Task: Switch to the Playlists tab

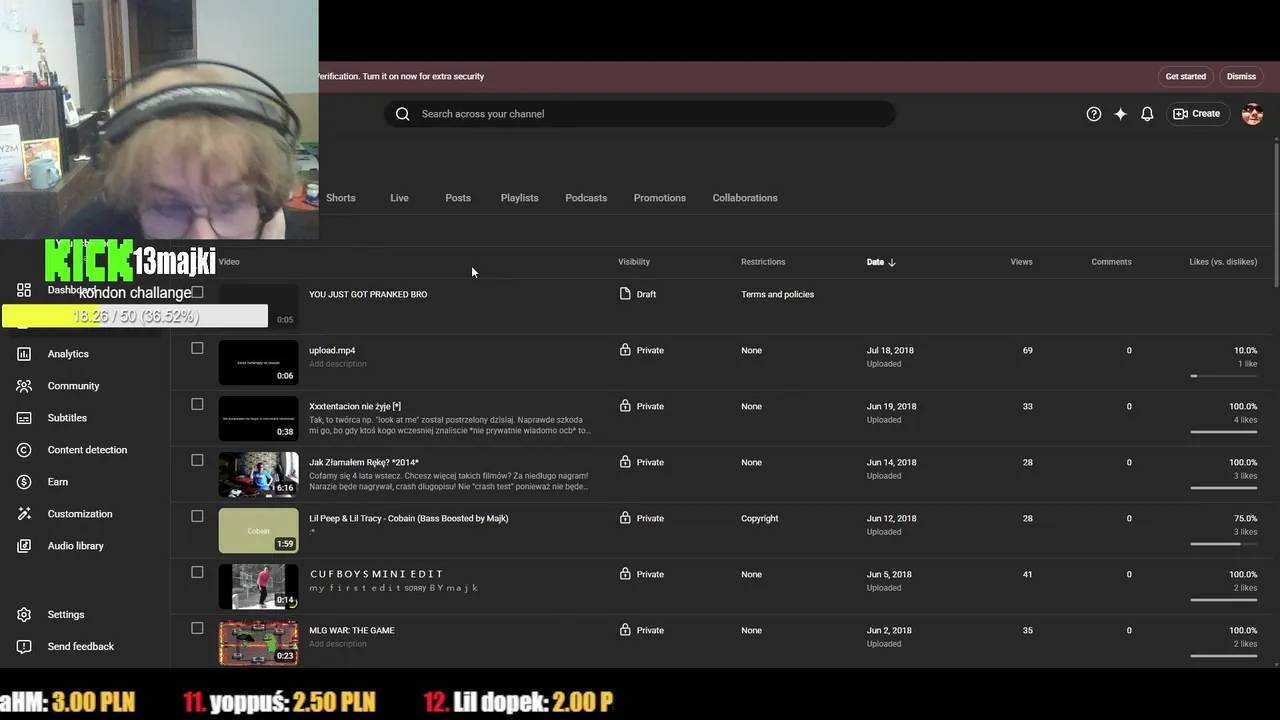Action: pos(519,198)
